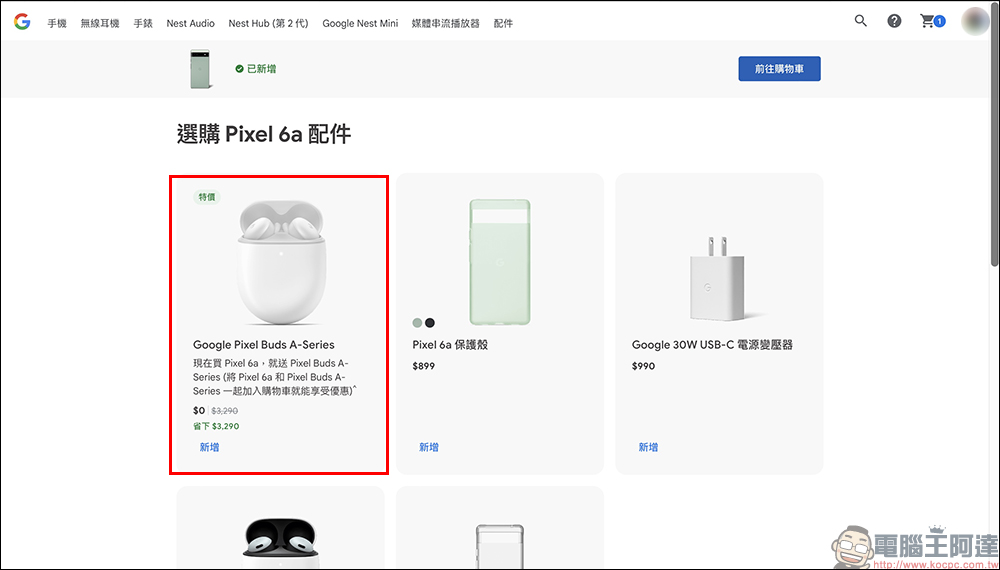
Task: Click the green check icon beside 已新增
Action: point(240,69)
